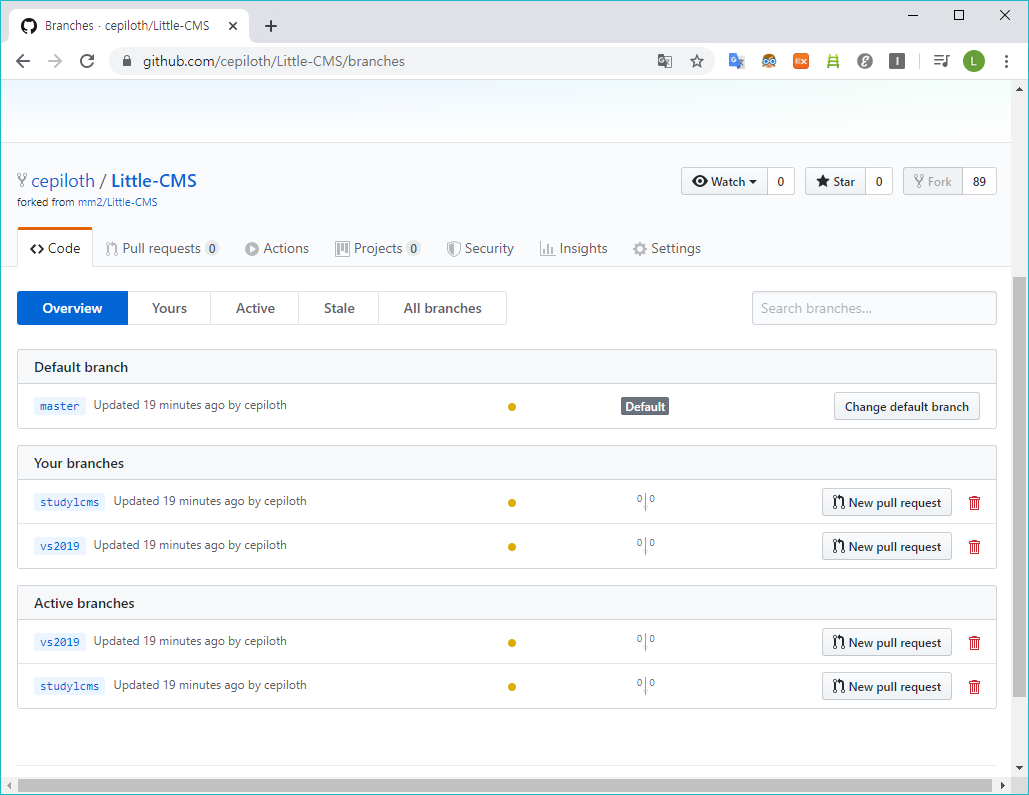Open upstream mm2/Little-CMS link
Image resolution: width=1029 pixels, height=795 pixels.
(x=117, y=202)
